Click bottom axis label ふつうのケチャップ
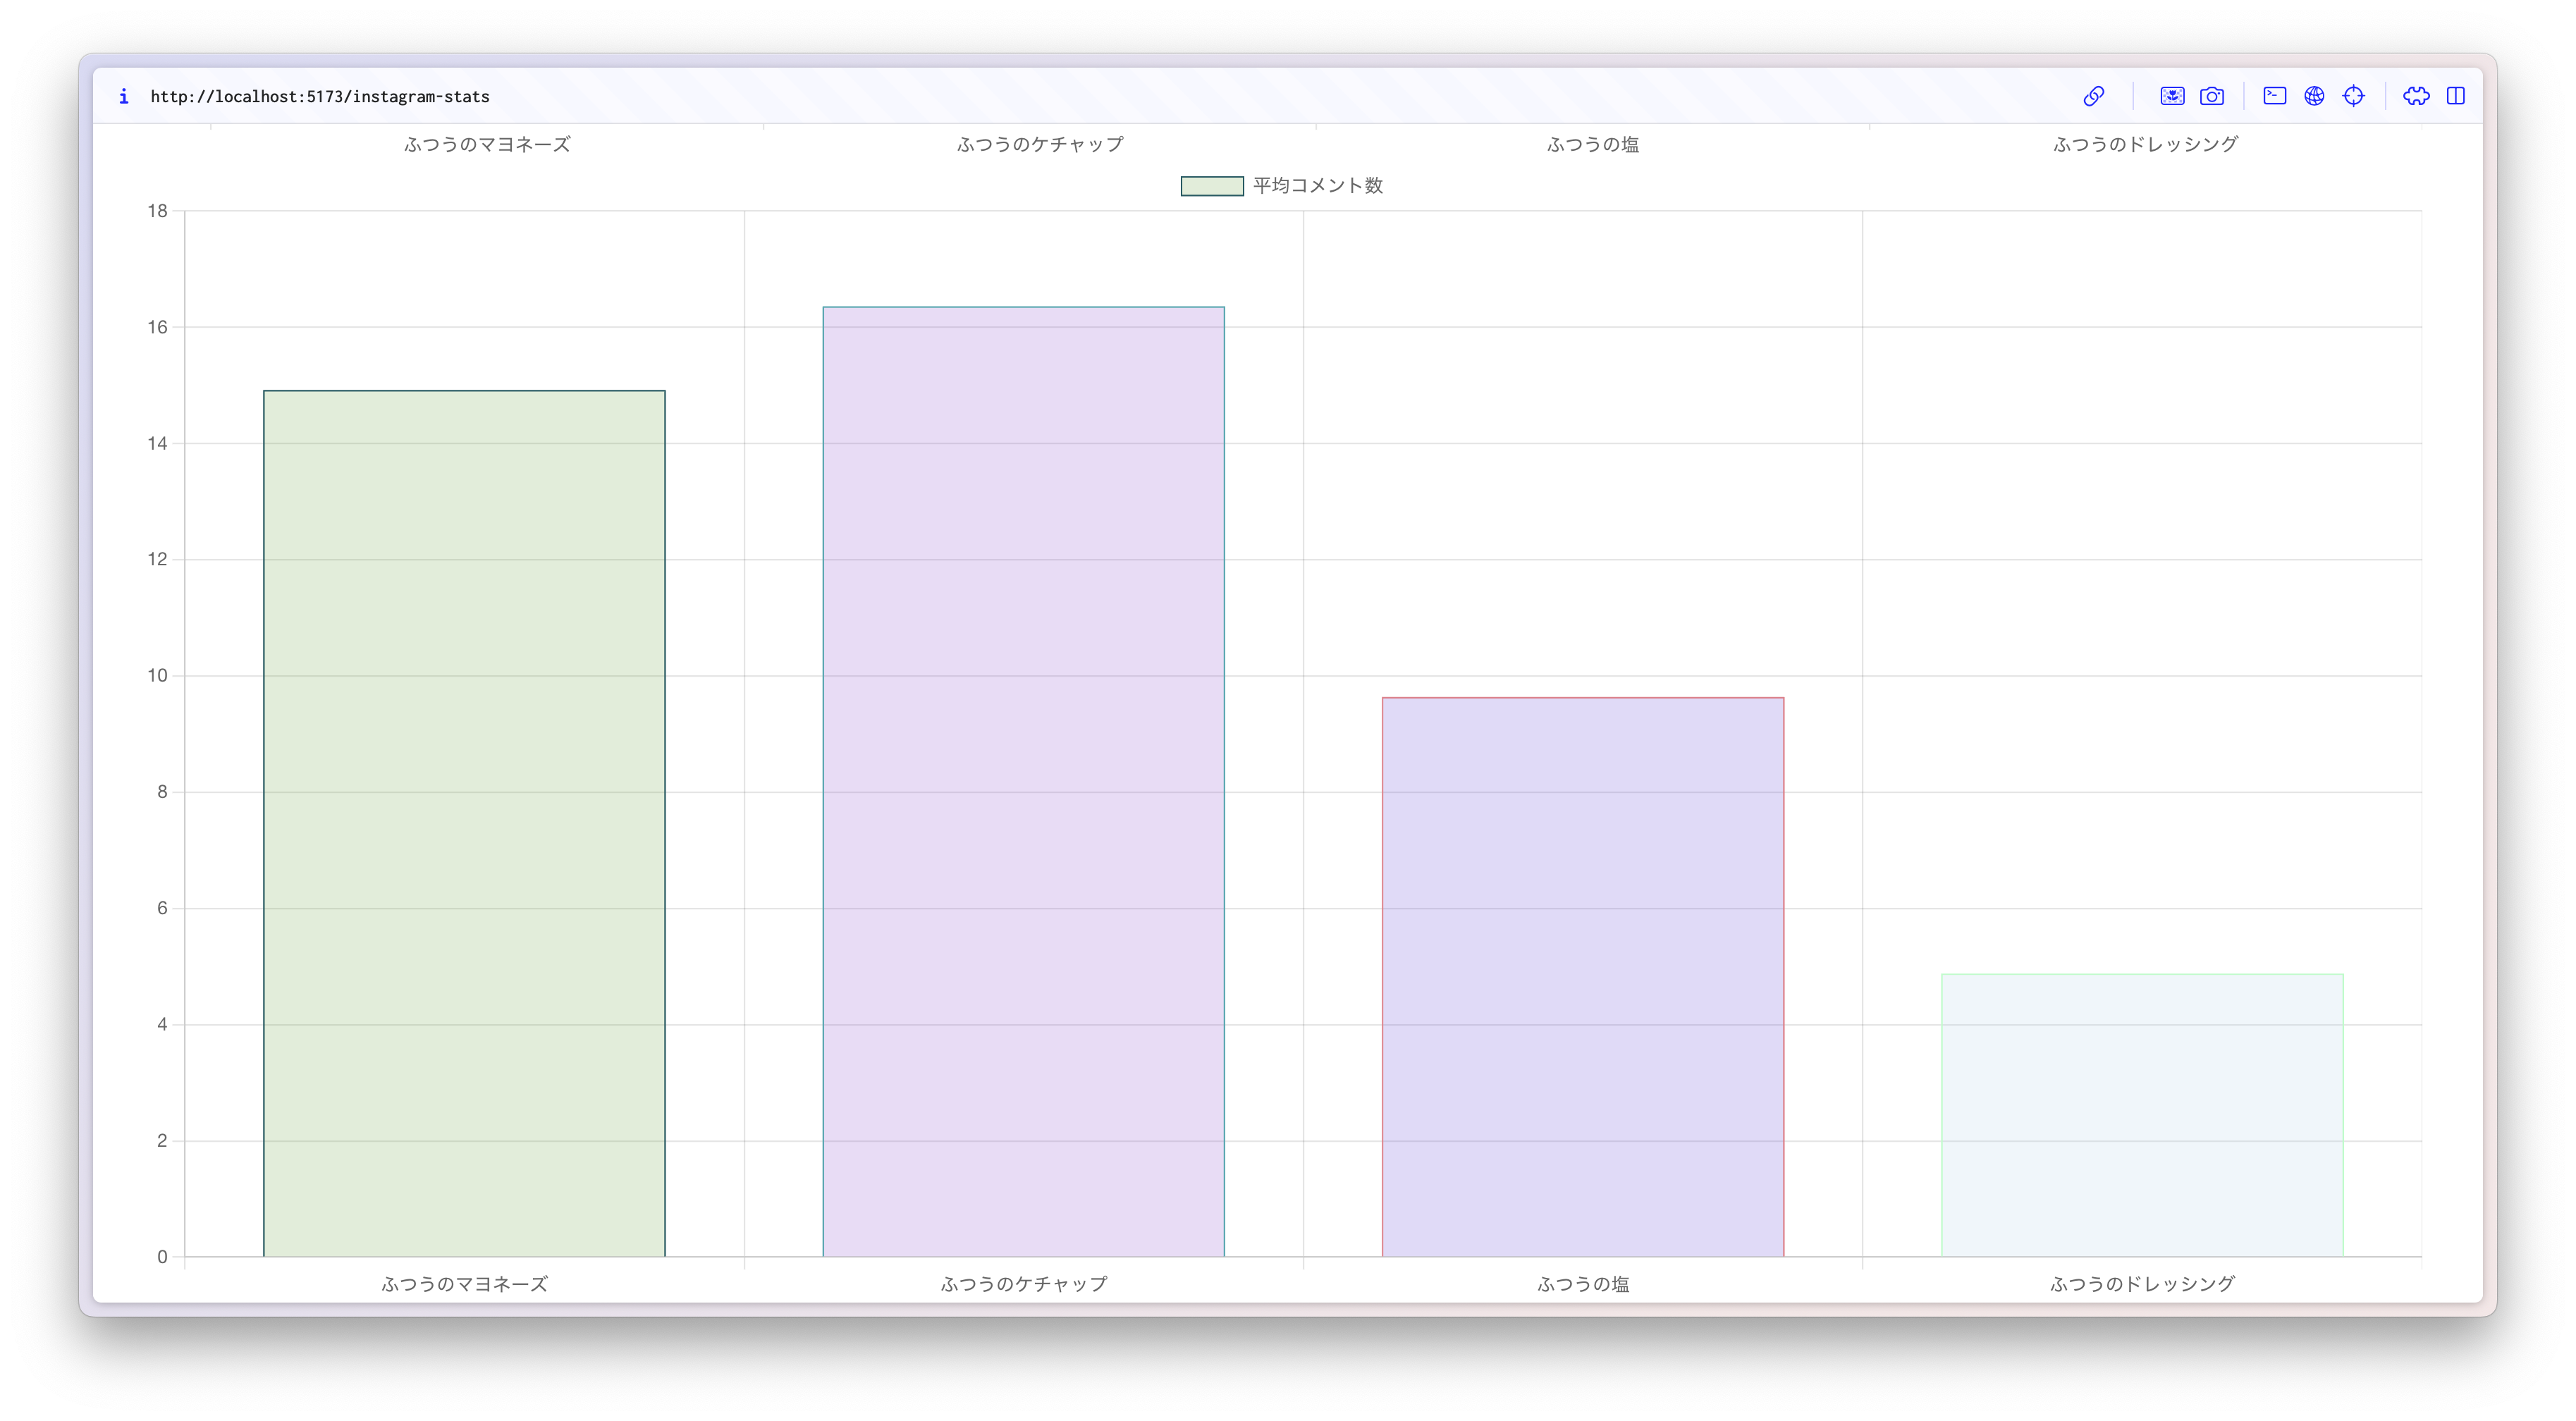 (x=1023, y=1284)
